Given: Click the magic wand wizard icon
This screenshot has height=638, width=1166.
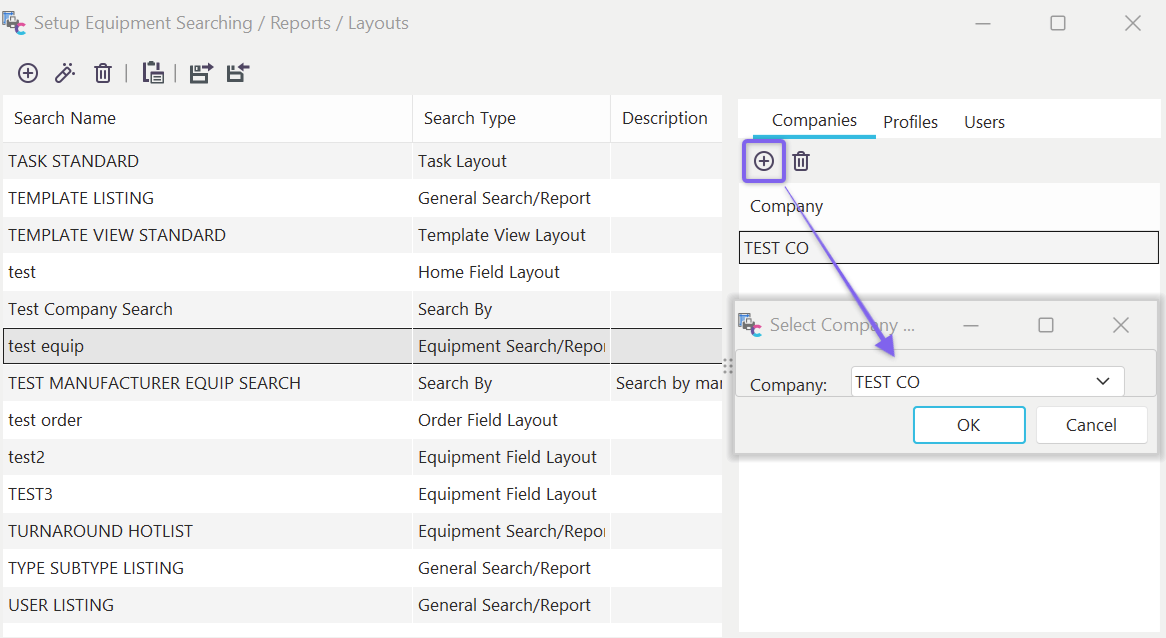Looking at the screenshot, I should coord(65,73).
